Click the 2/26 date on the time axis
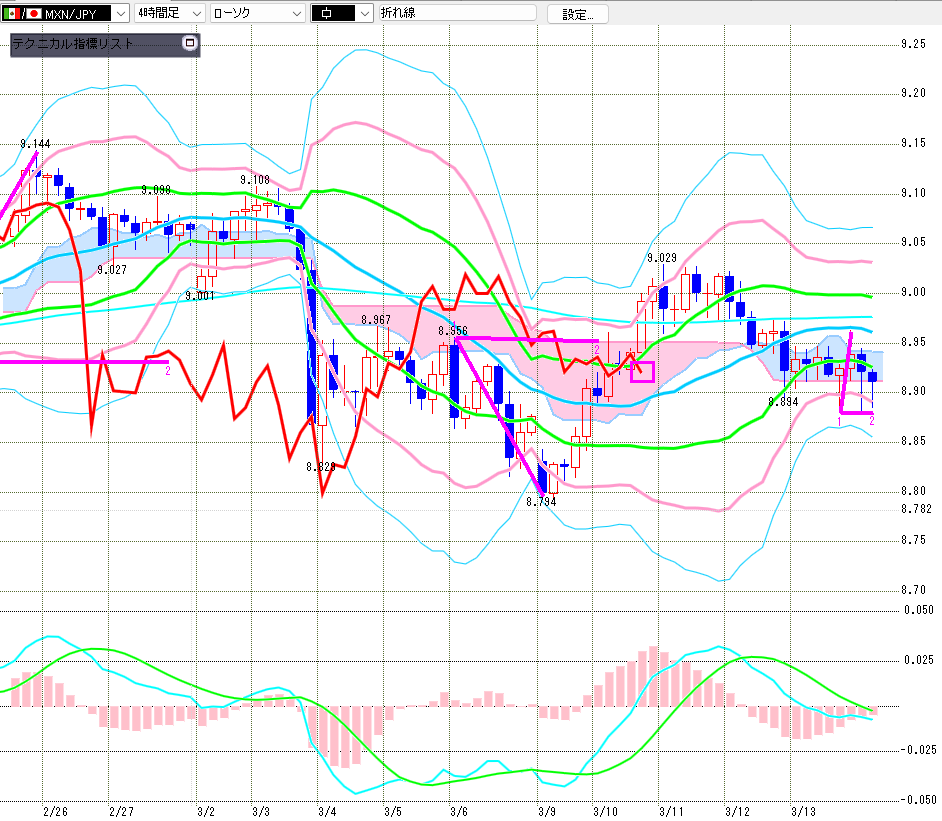Viewport: 942px width, 821px height. (56, 812)
